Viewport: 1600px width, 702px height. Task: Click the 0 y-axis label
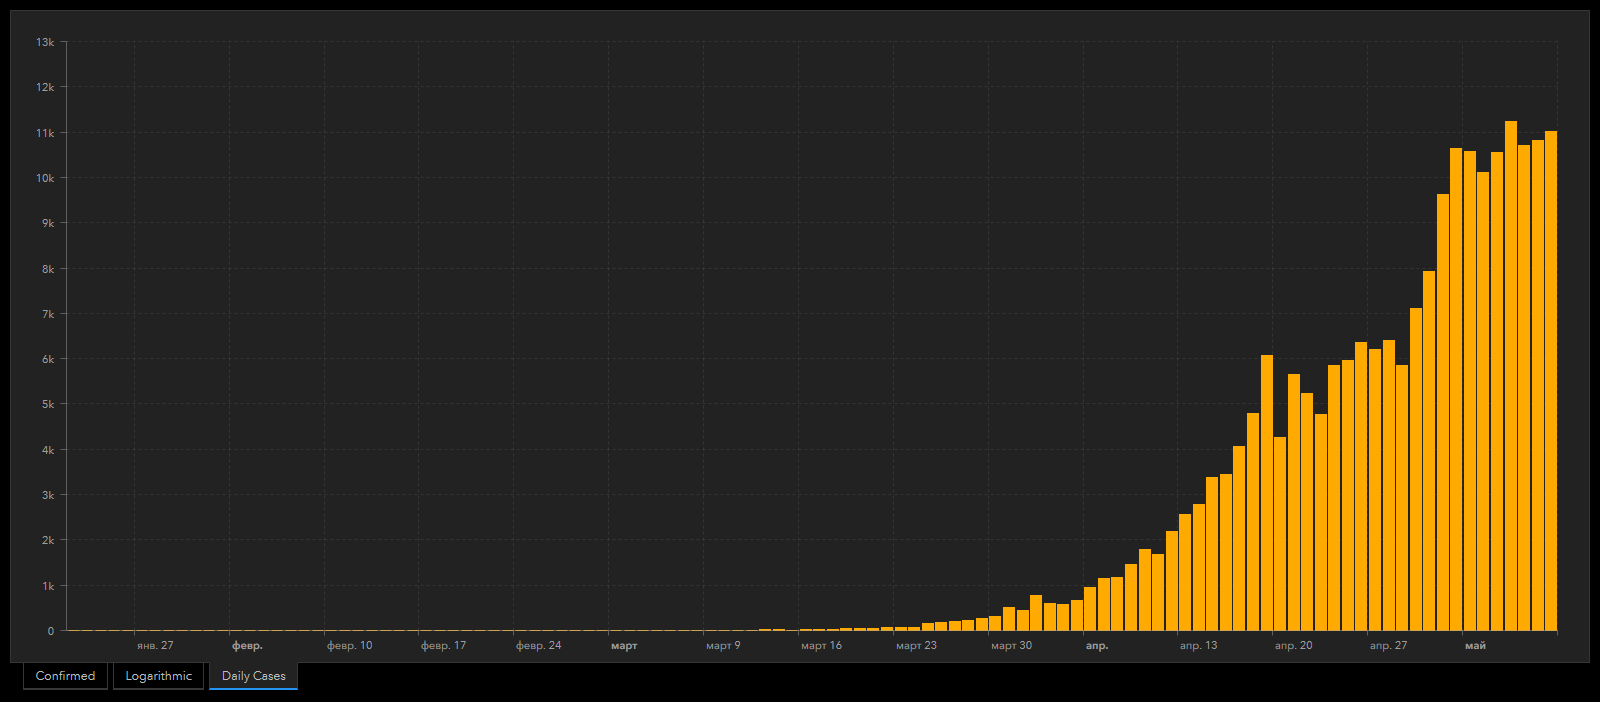pyautogui.click(x=51, y=631)
